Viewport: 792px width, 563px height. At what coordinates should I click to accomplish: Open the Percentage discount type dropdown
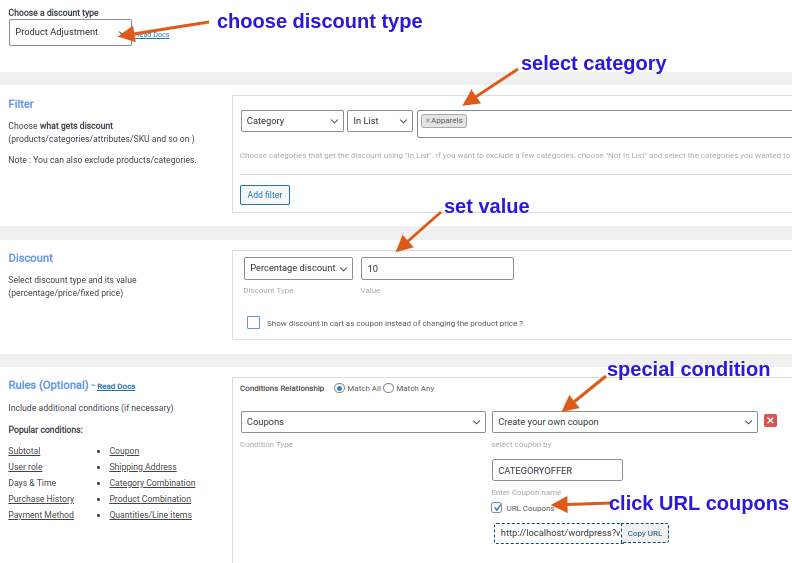(x=298, y=268)
